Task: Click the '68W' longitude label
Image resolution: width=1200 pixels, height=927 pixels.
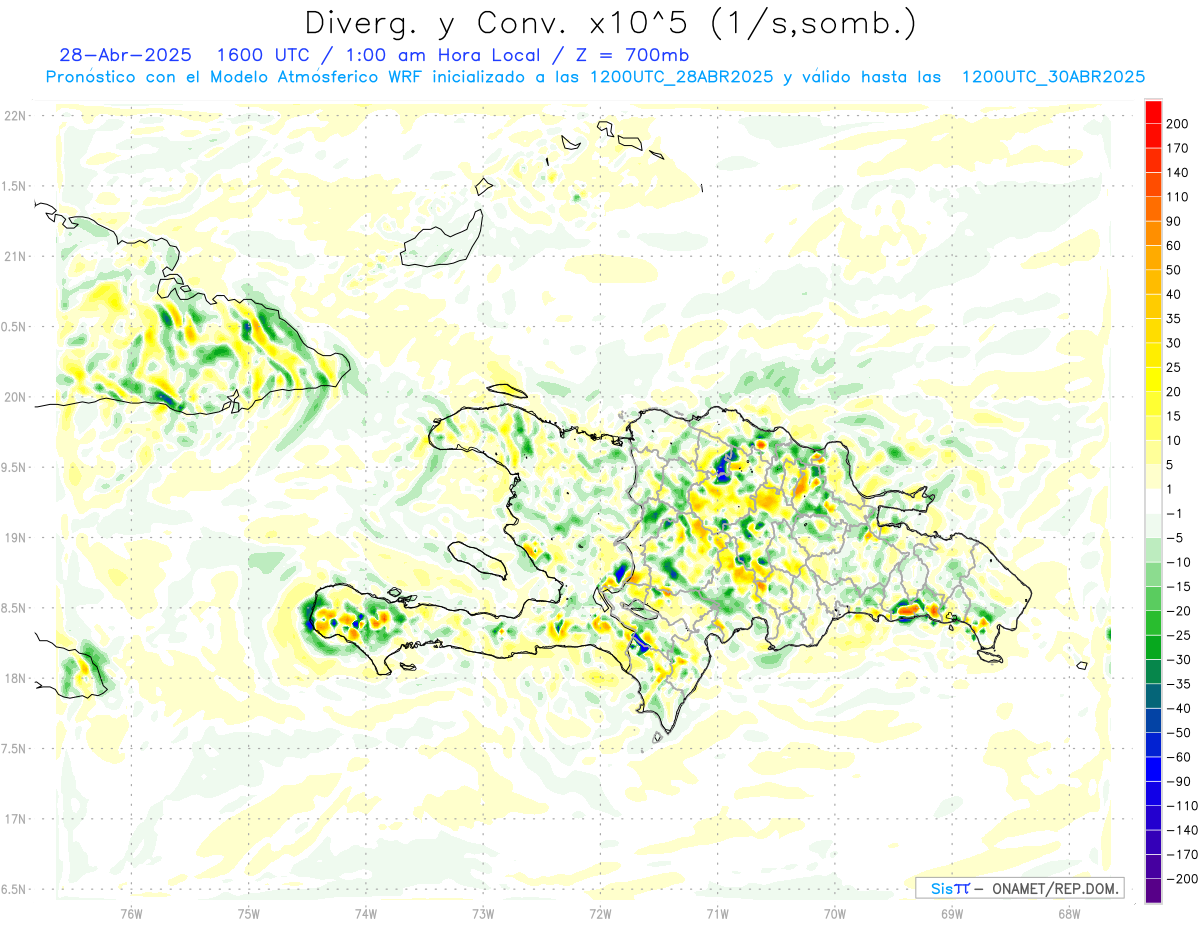Action: [x=1069, y=912]
